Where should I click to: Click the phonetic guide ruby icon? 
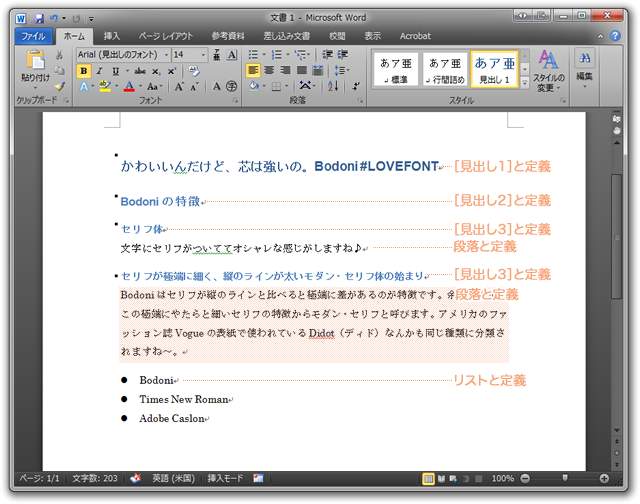[217, 55]
